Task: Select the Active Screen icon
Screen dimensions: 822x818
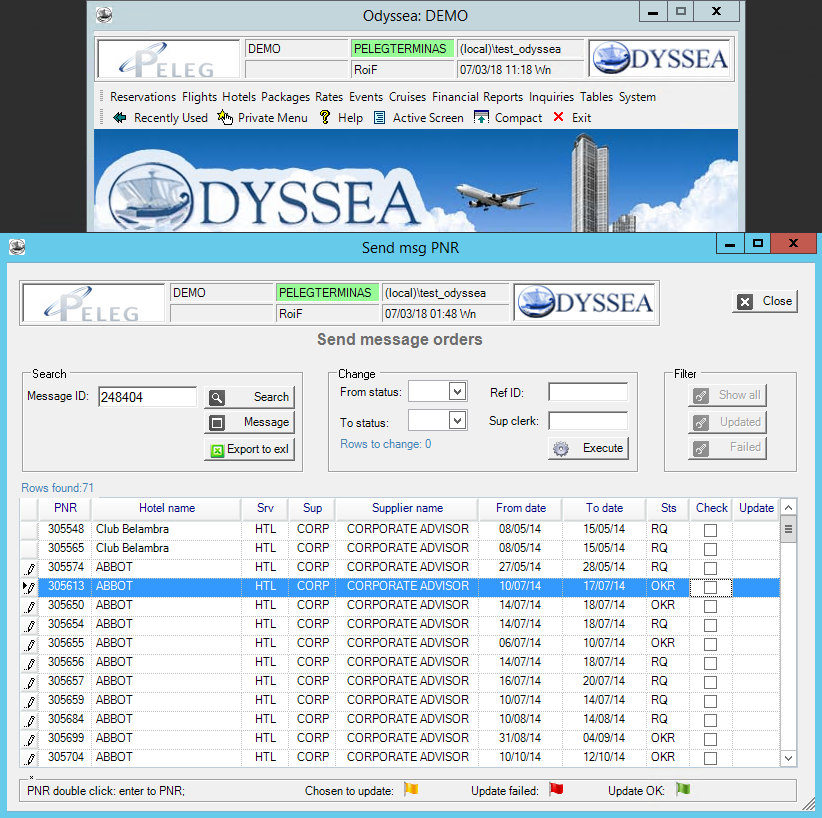Action: pyautogui.click(x=380, y=118)
